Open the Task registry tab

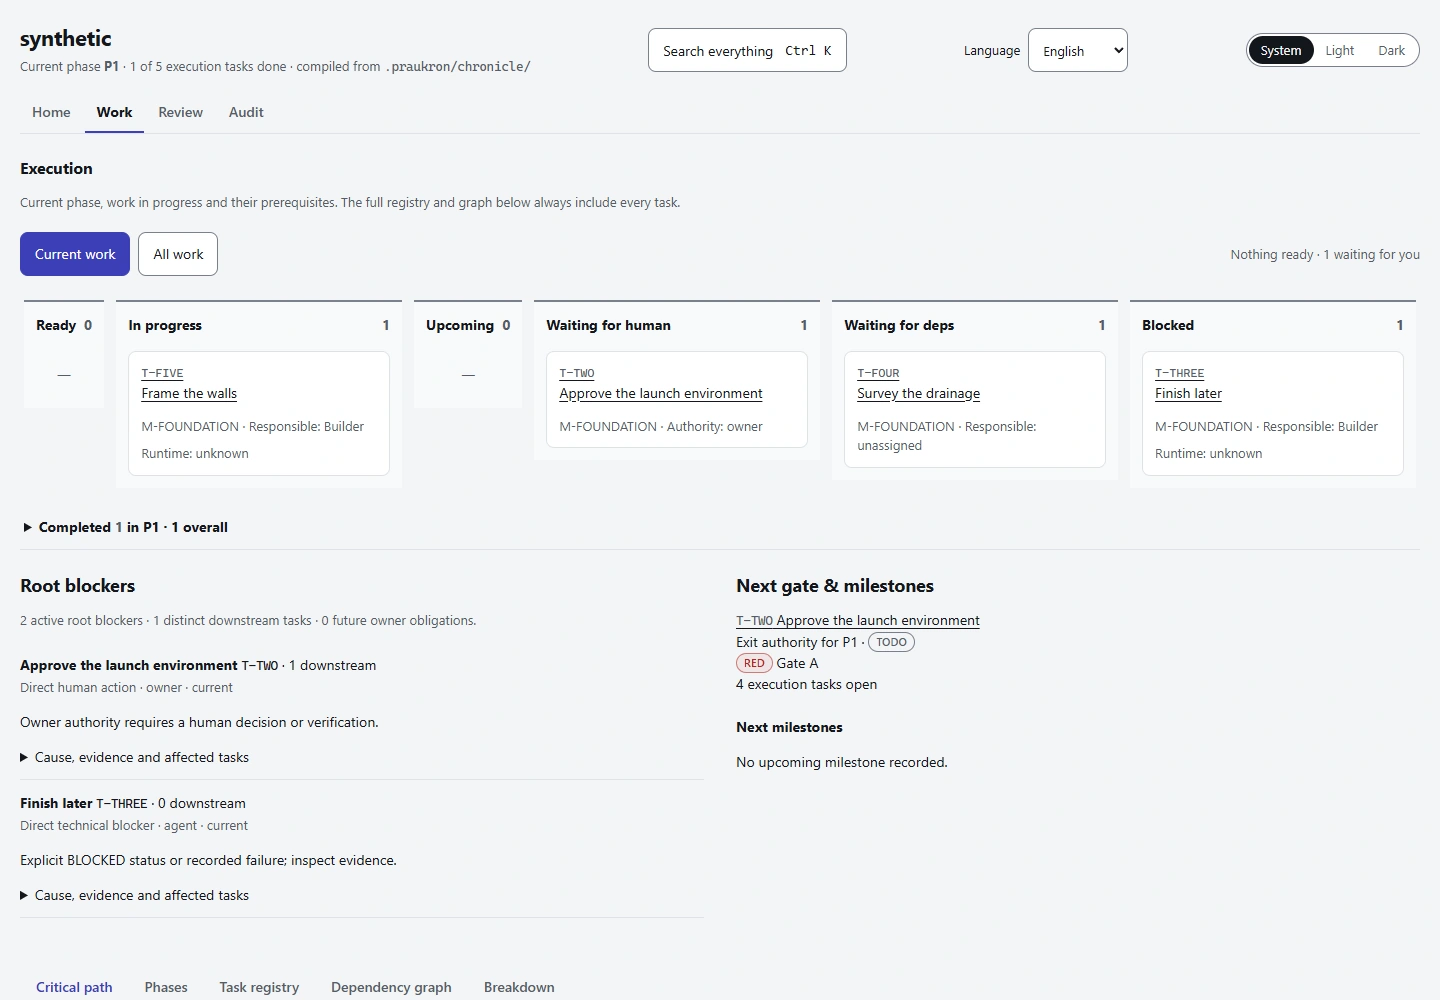(259, 987)
